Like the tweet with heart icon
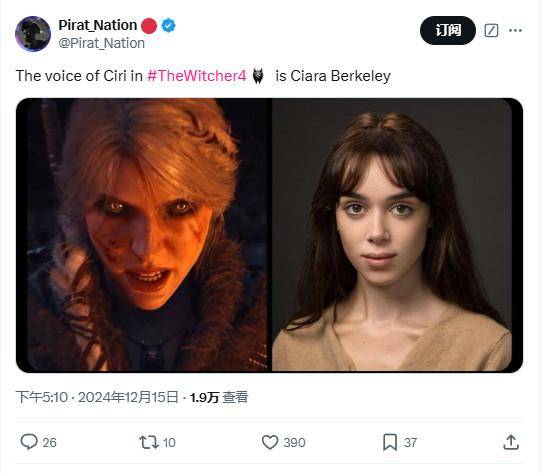Image resolution: width=553 pixels, height=473 pixels. (x=270, y=442)
